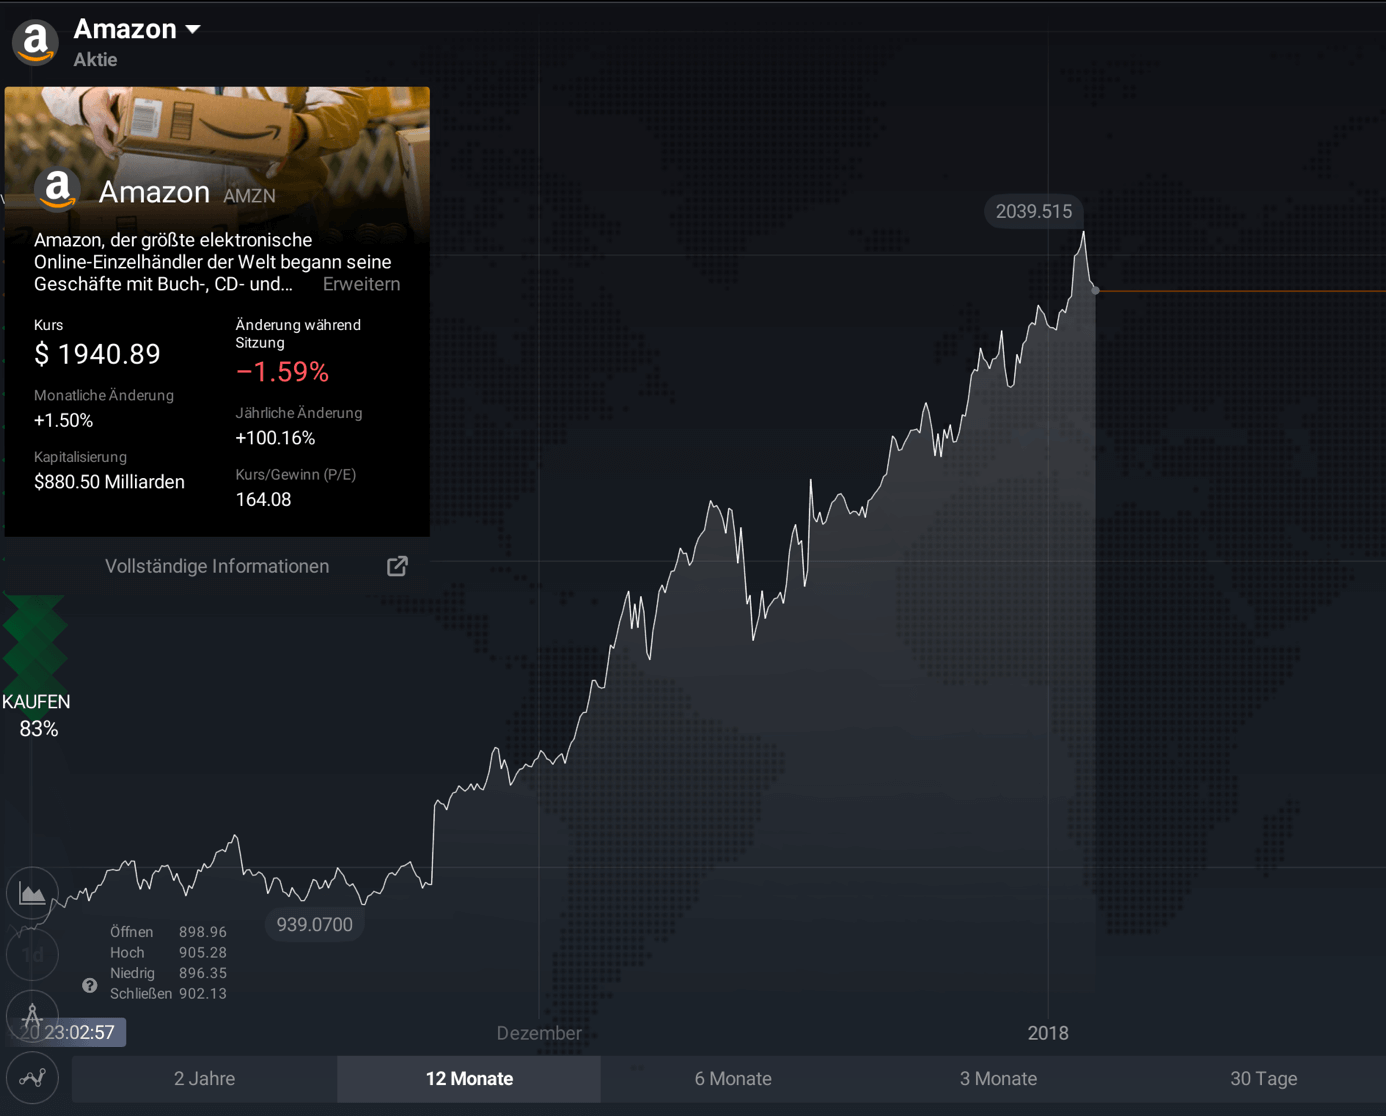Click the 1d candle interval button
The image size is (1386, 1116).
[32, 955]
